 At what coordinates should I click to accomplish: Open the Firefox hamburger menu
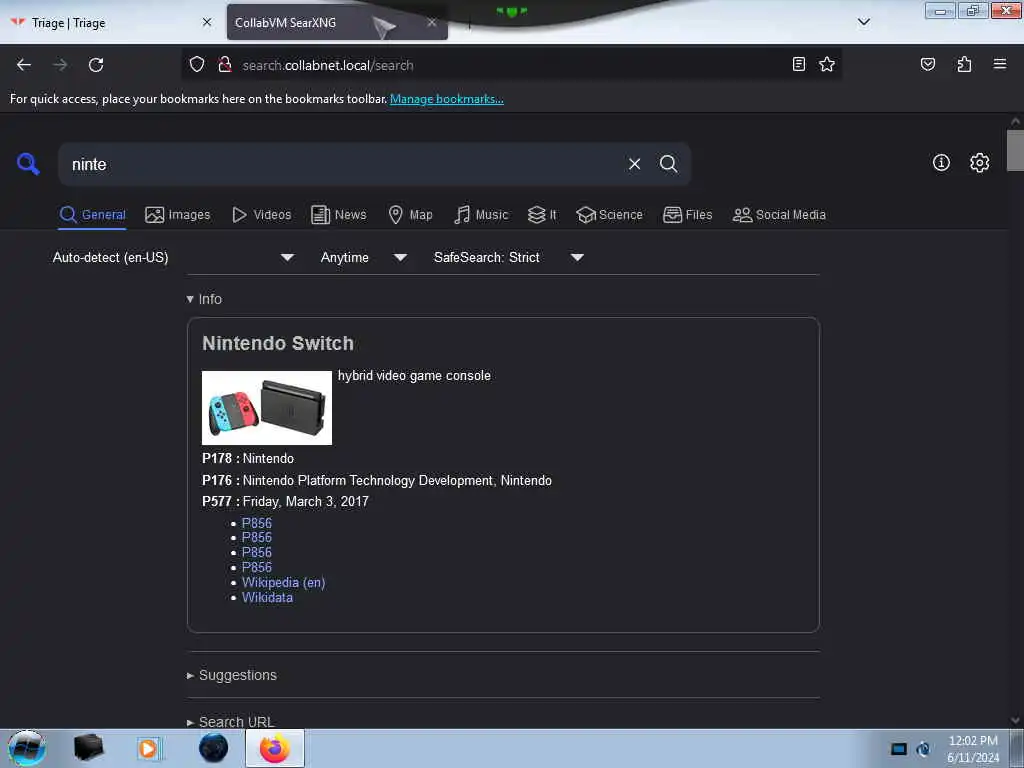(x=999, y=65)
